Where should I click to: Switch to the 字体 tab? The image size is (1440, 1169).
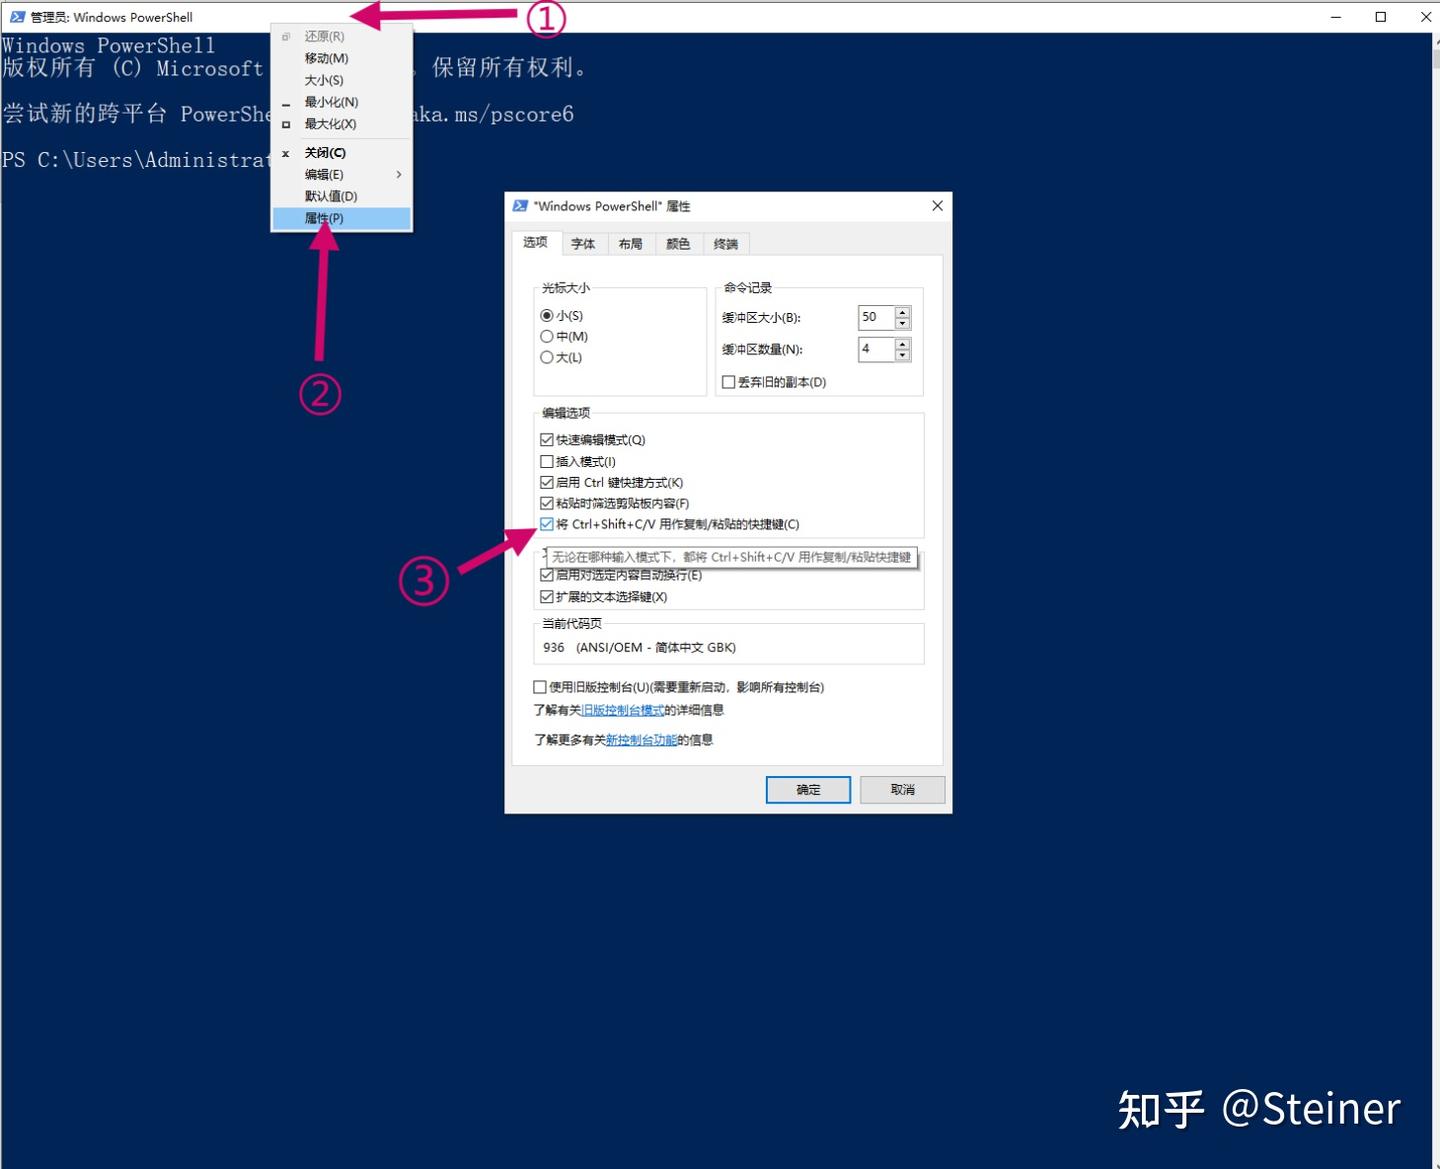[583, 243]
